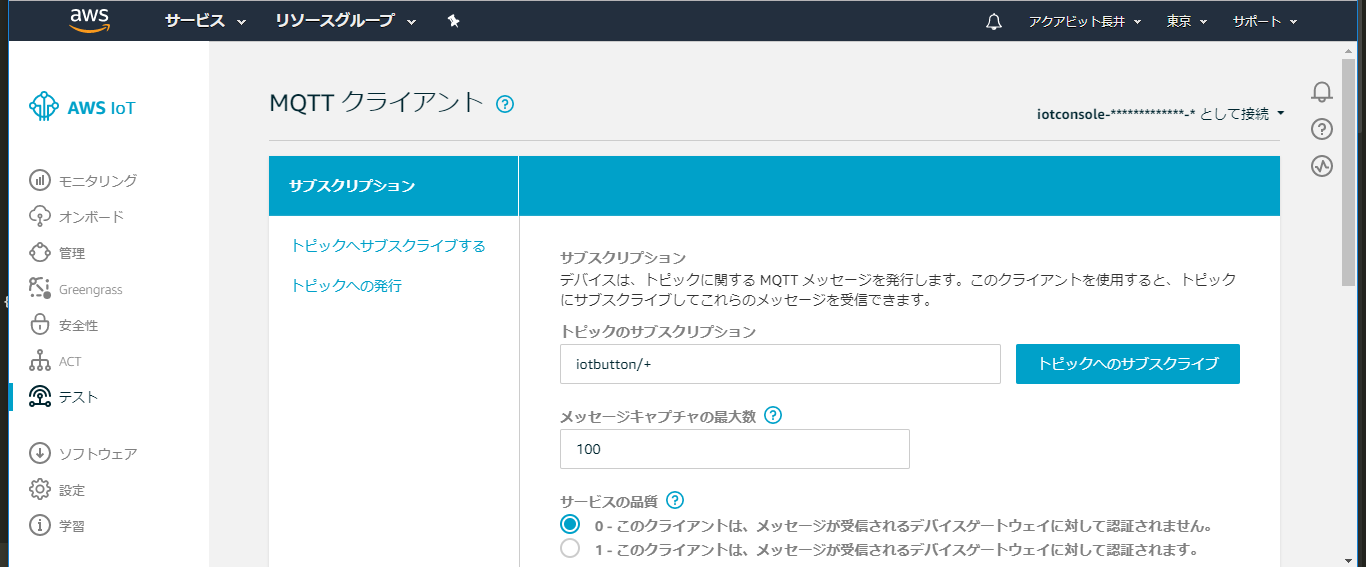Expand the iotconsole として接続 dropdown
The height and width of the screenshot is (567, 1366).
click(x=1161, y=114)
